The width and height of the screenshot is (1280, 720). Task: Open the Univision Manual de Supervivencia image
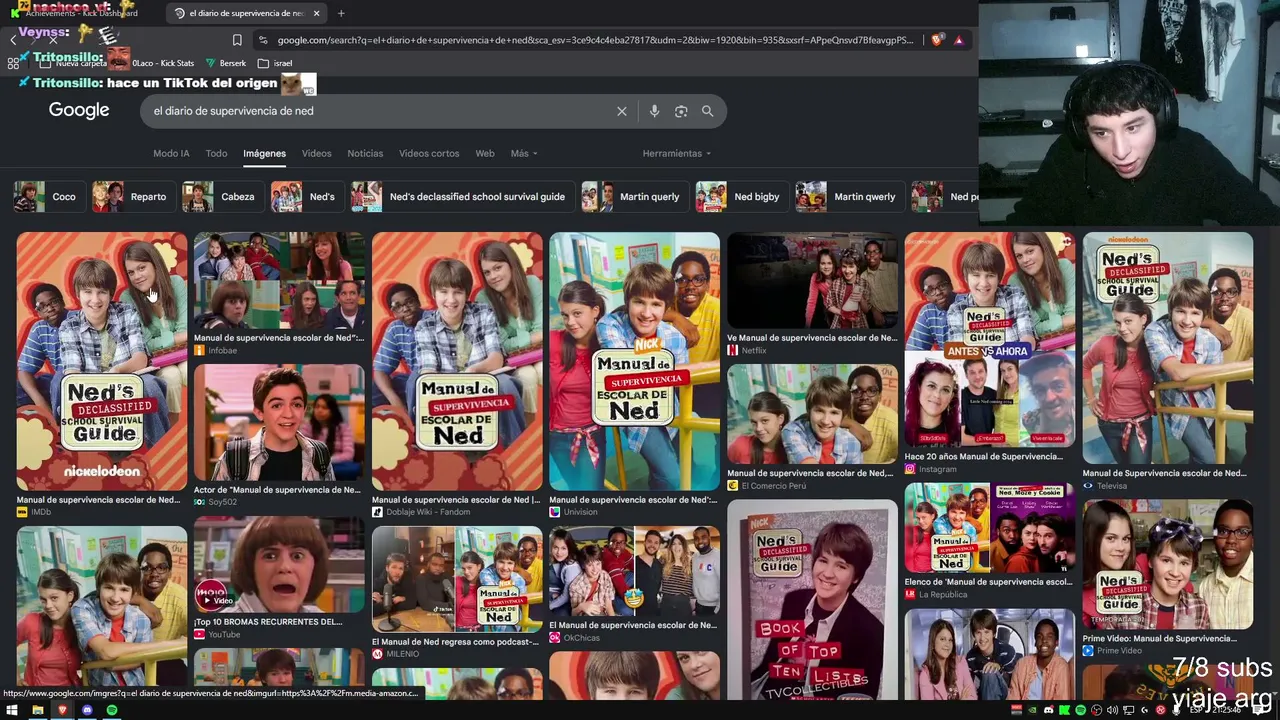pos(634,361)
